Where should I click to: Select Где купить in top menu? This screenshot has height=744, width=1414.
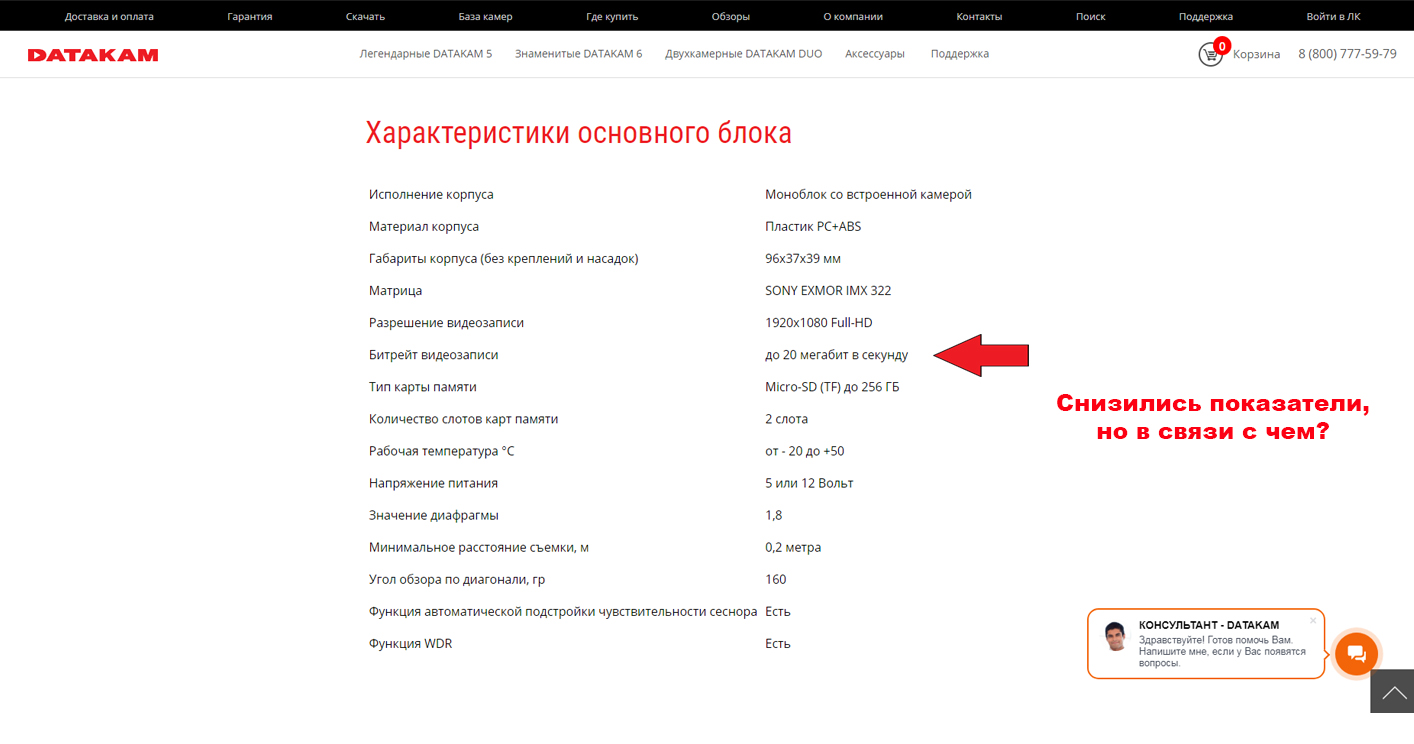612,17
